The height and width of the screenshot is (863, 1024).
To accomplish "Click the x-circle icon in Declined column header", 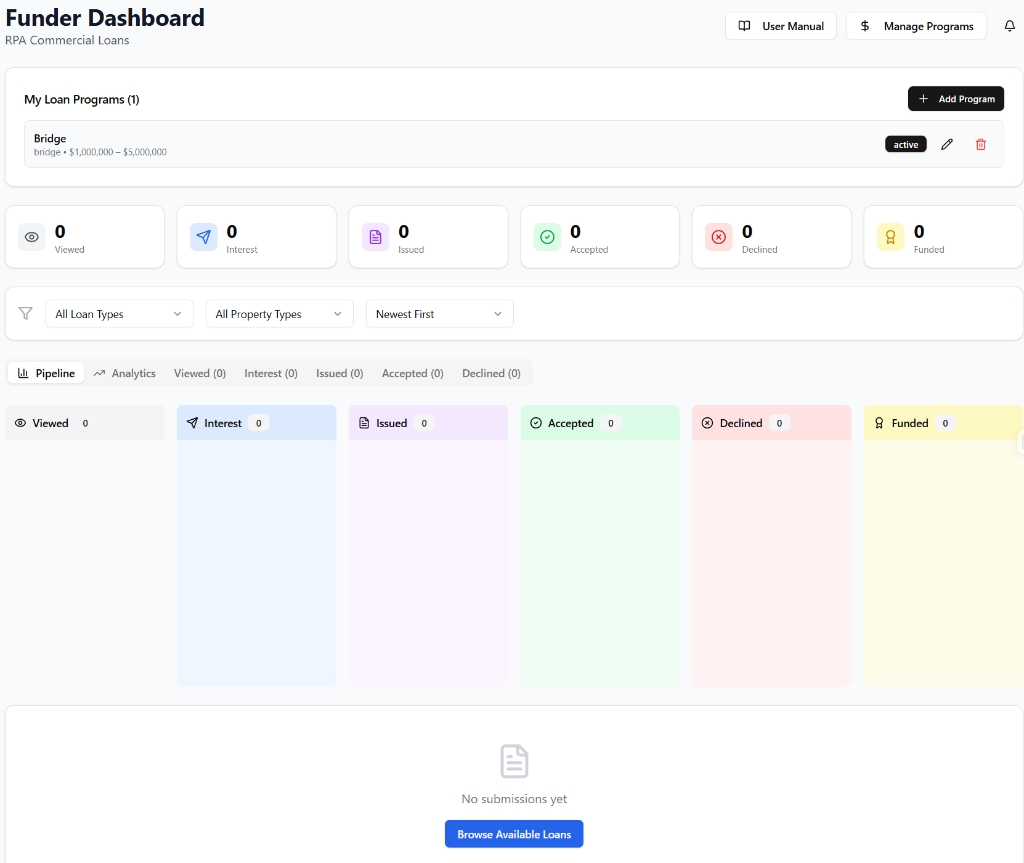I will tap(707, 423).
